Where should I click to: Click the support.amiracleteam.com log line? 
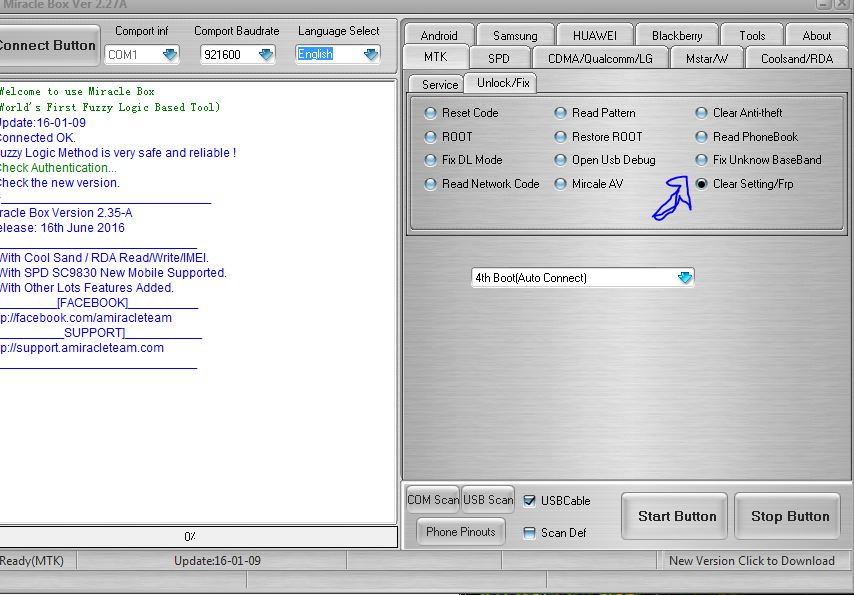[x=82, y=348]
